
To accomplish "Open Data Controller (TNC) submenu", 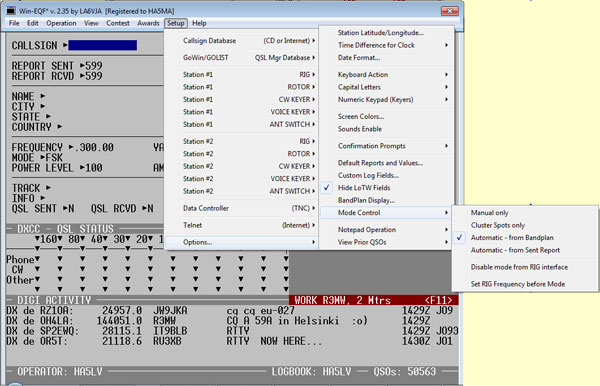I will [241, 208].
